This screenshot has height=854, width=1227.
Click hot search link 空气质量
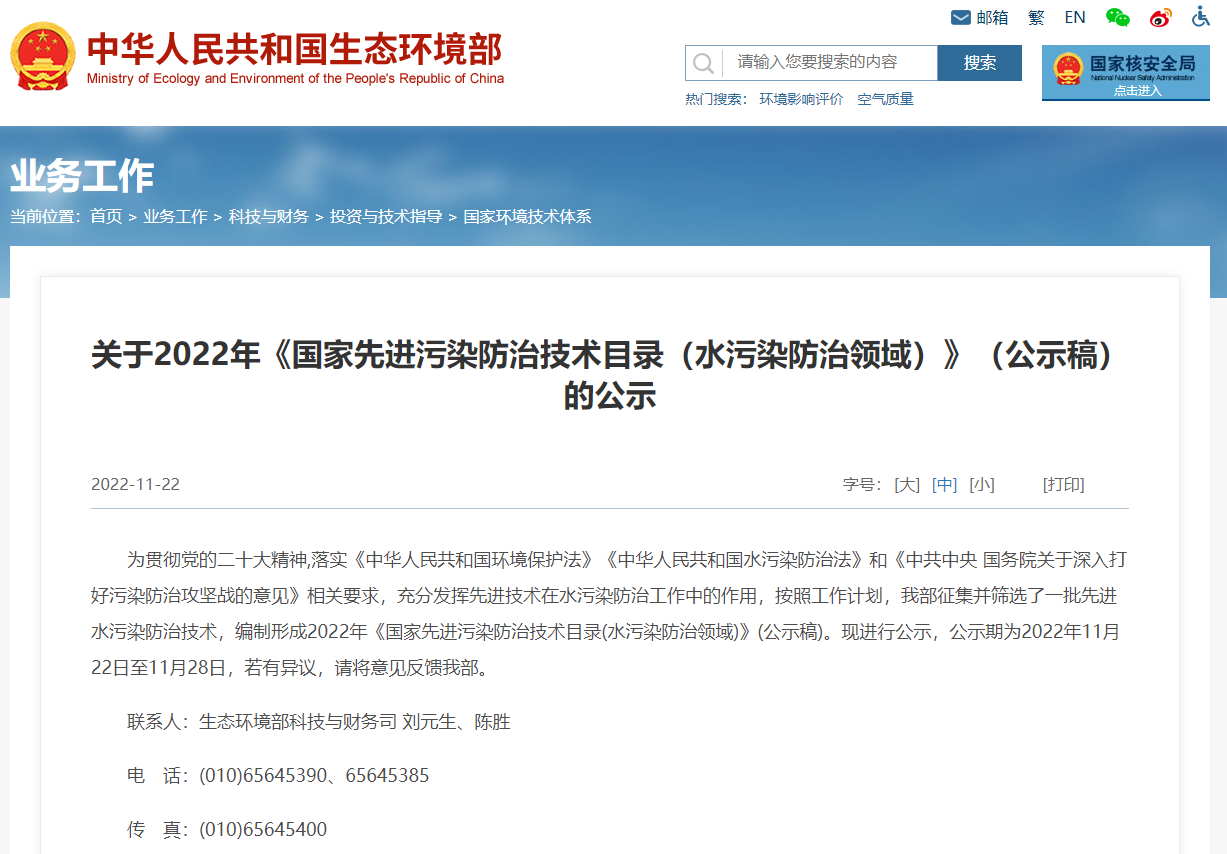pyautogui.click(x=885, y=99)
